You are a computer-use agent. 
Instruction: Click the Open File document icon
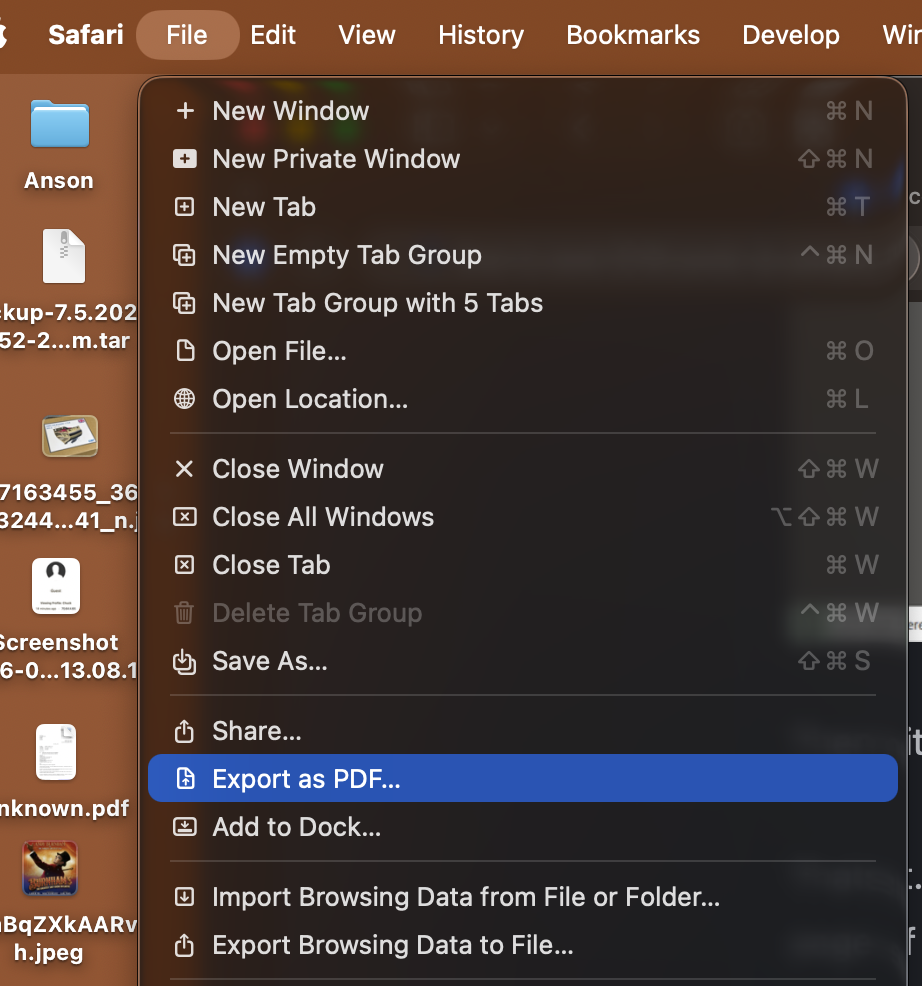coord(185,351)
